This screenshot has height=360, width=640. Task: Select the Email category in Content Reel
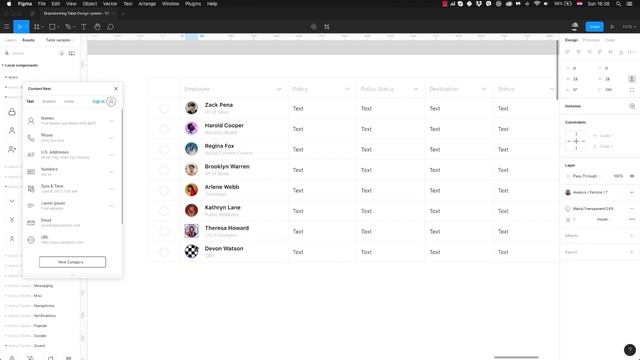coord(72,222)
